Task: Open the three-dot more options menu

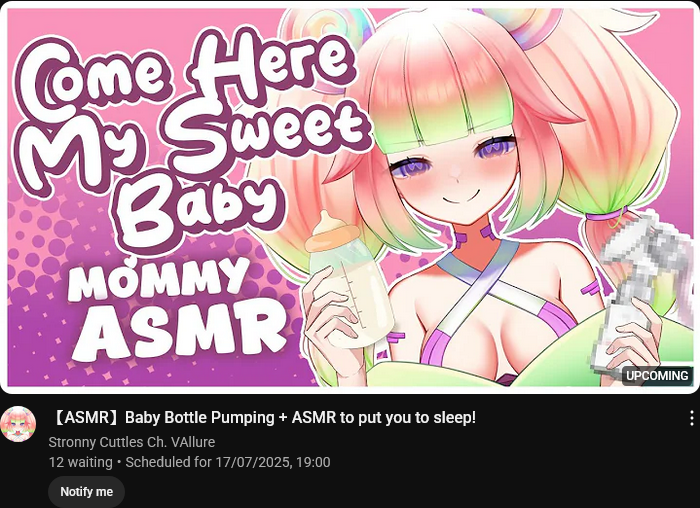Action: pyautogui.click(x=692, y=418)
